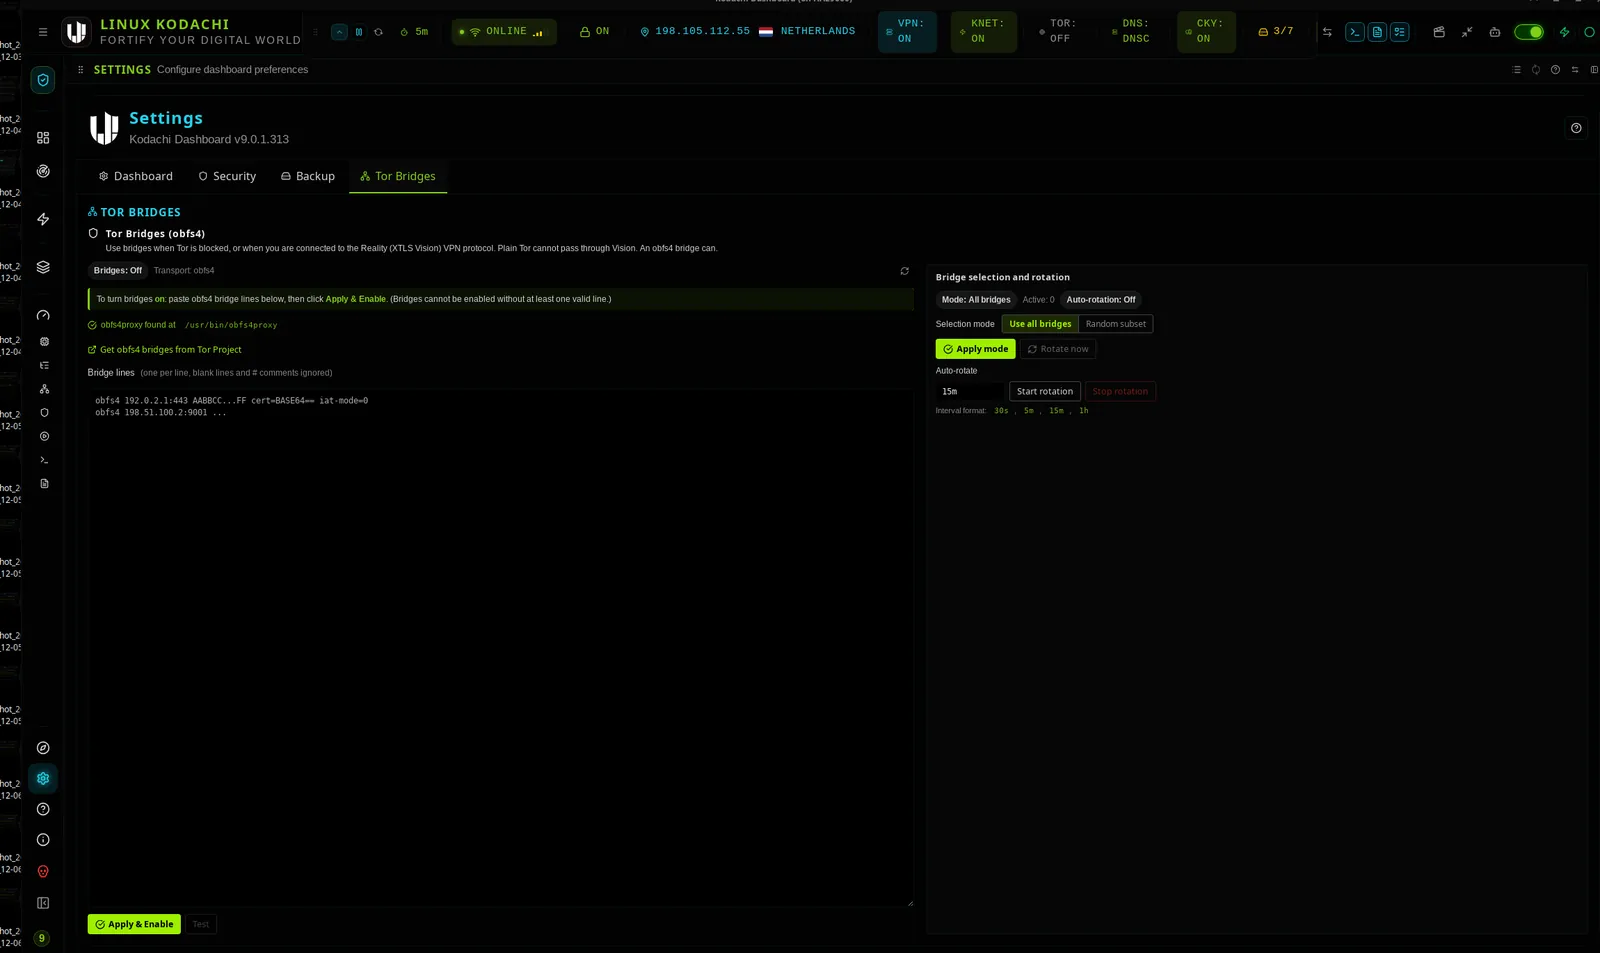This screenshot has width=1600, height=953.
Task: Open the lightning quick-actions sidebar item
Action: pos(43,219)
